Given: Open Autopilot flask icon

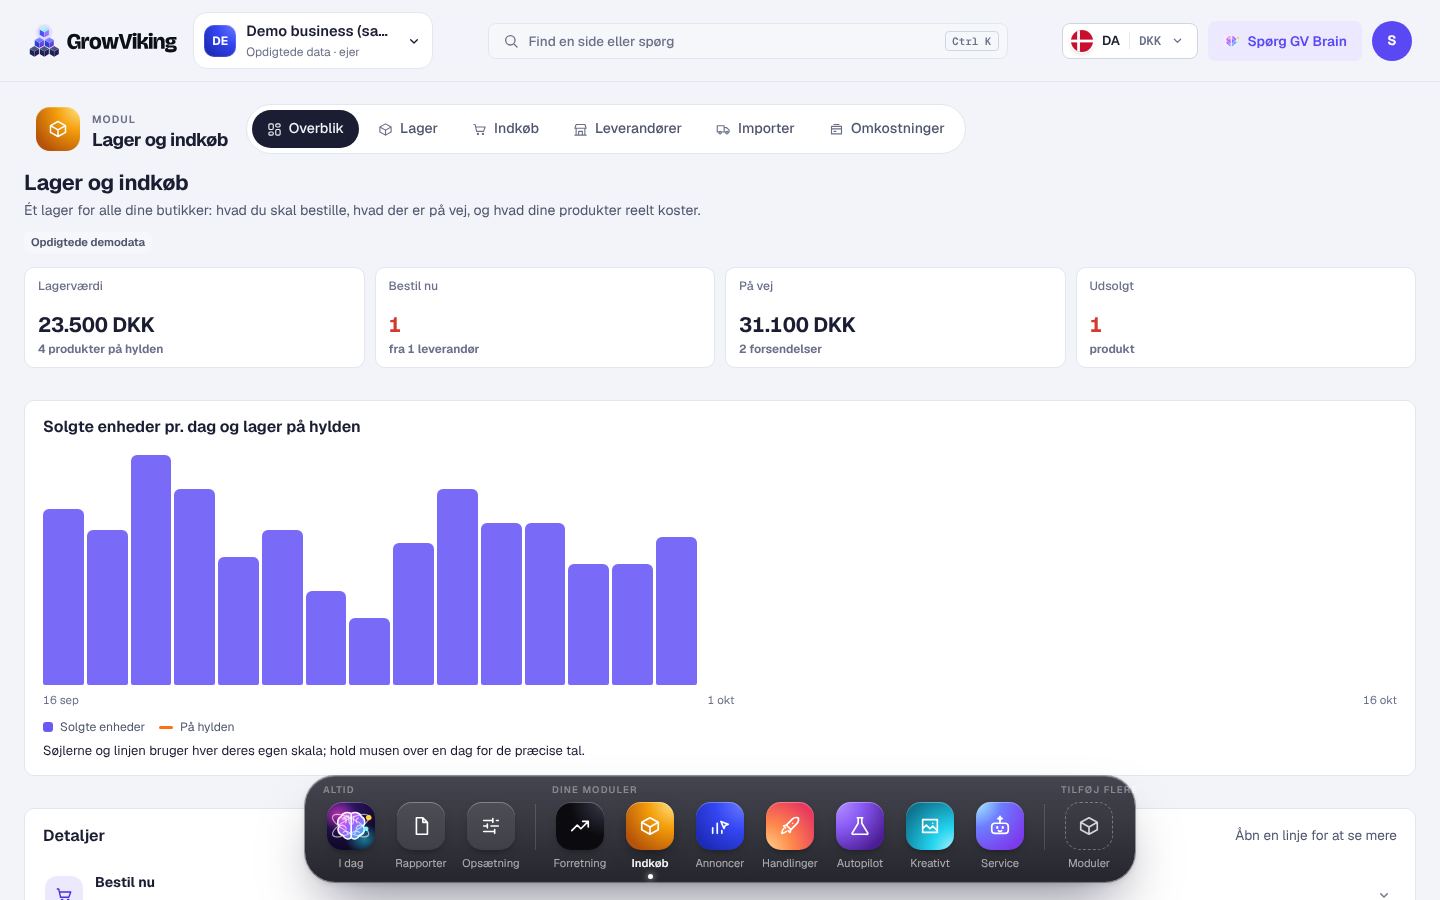Looking at the screenshot, I should coord(860,826).
